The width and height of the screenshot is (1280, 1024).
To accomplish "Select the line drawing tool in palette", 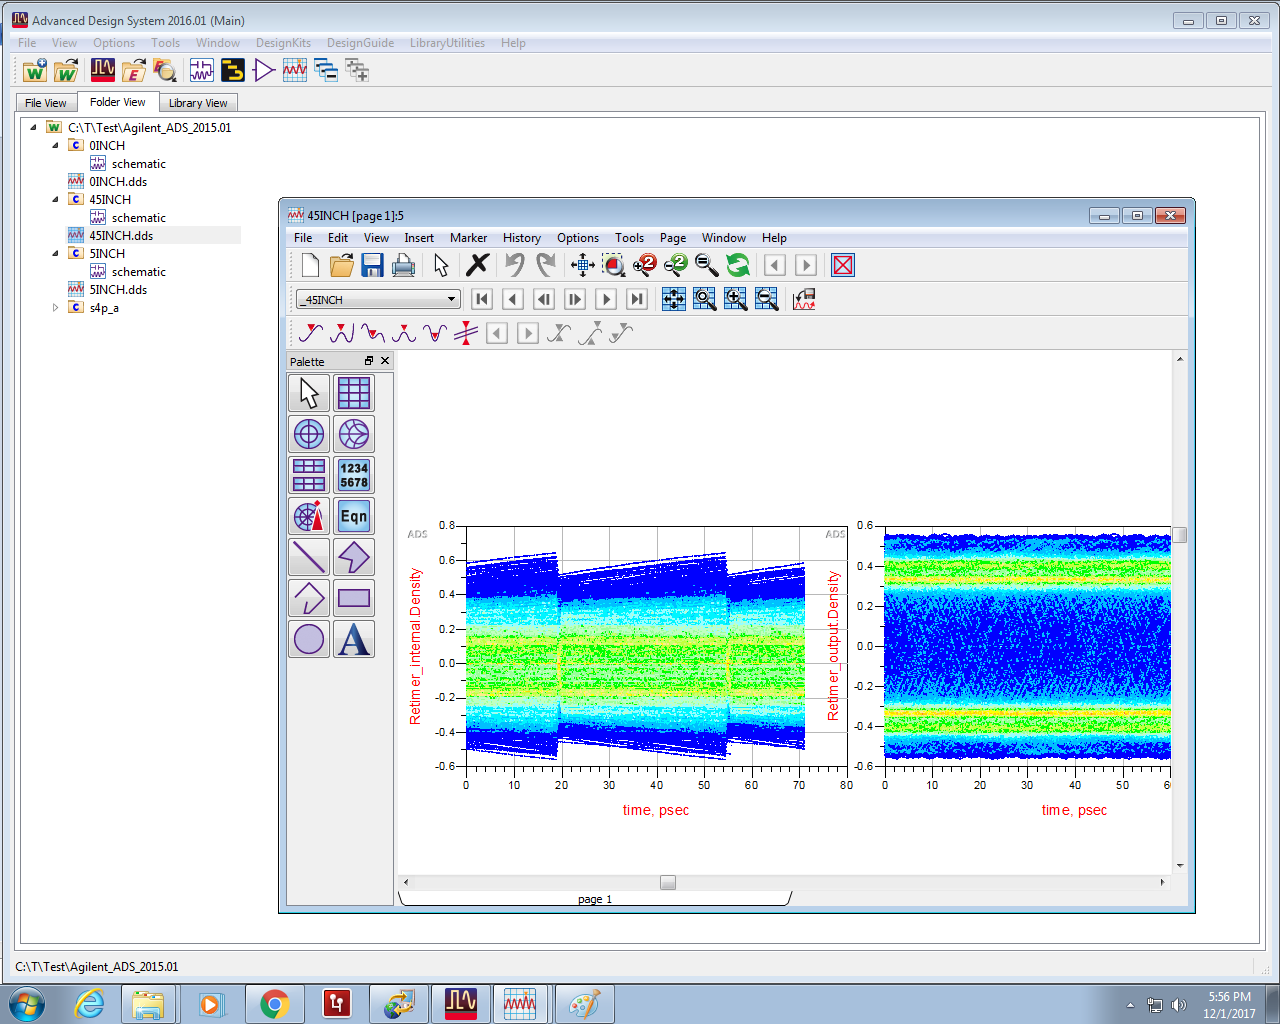I will click(309, 557).
